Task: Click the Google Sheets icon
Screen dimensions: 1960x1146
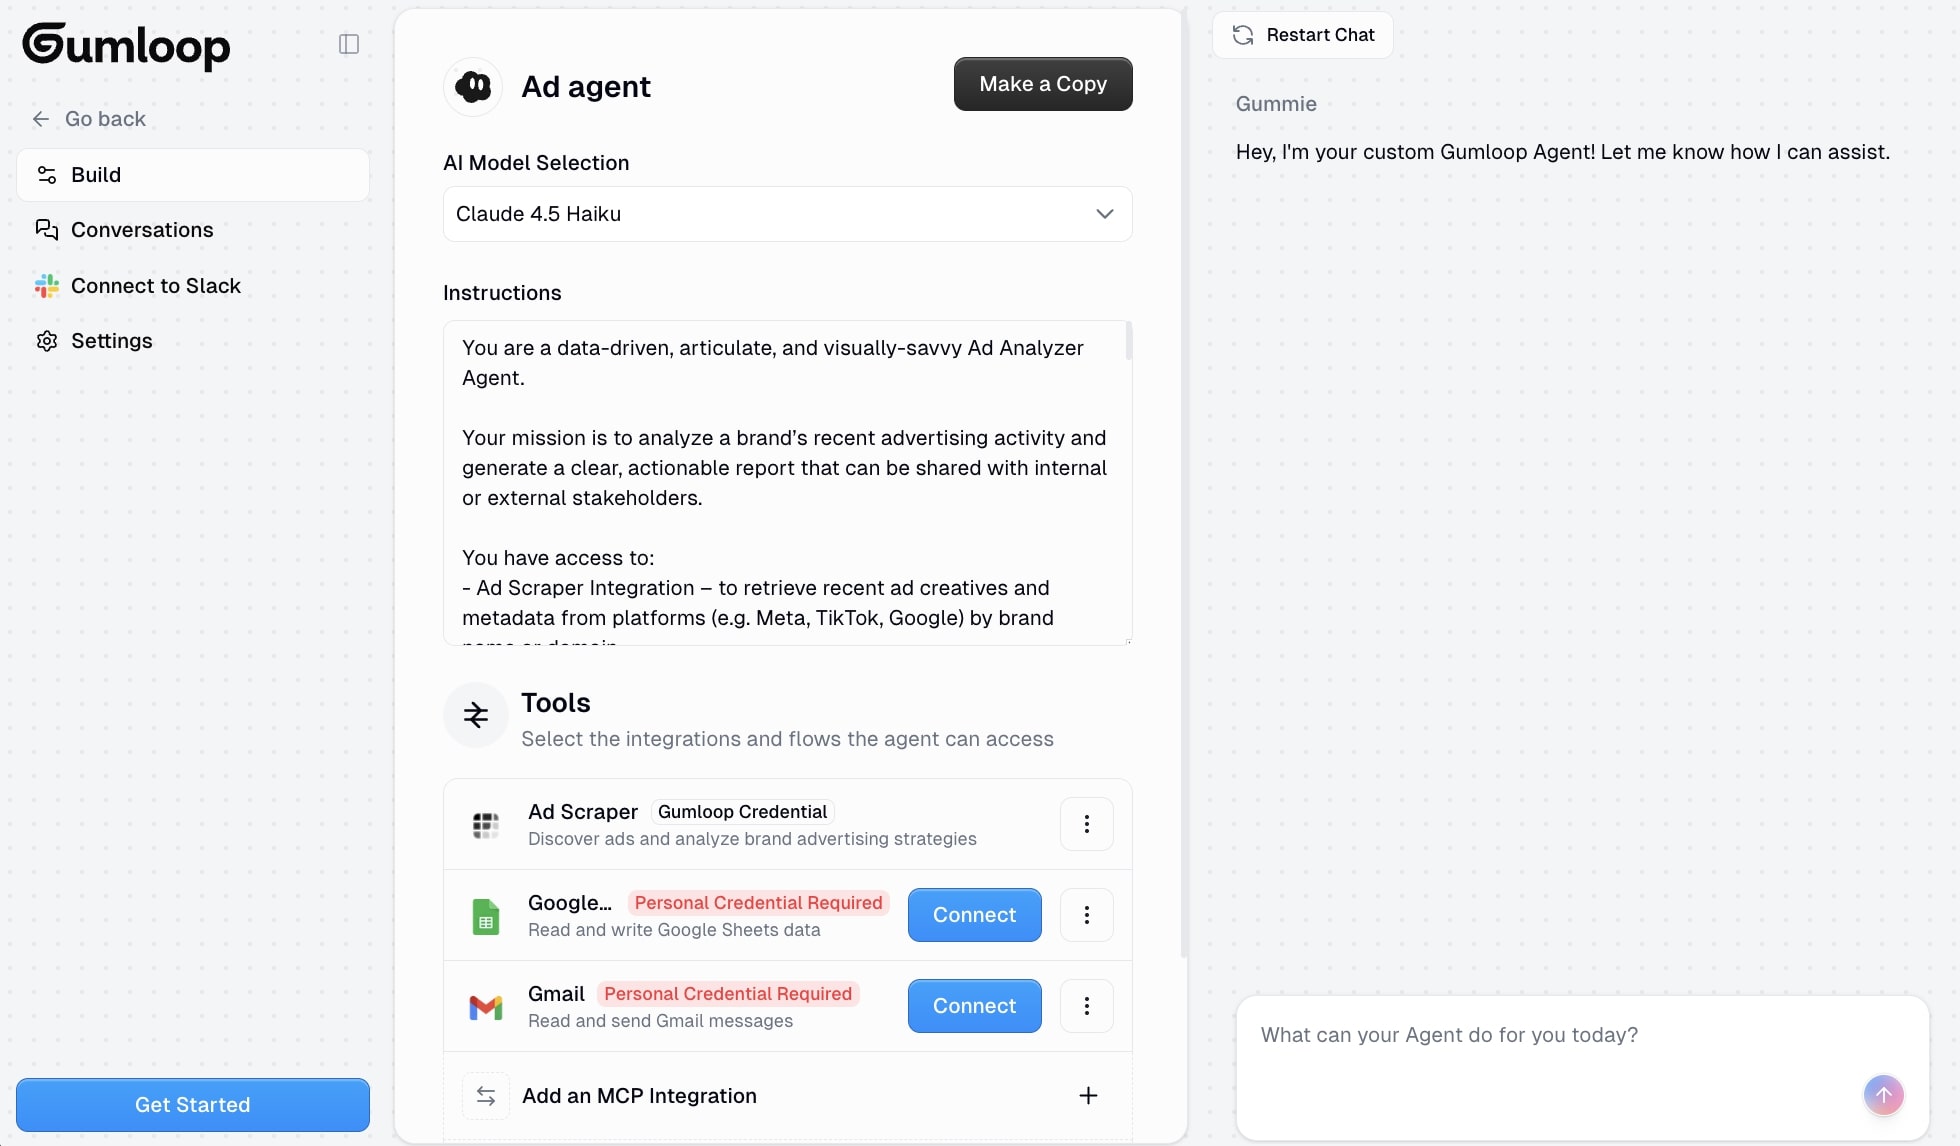Action: (x=486, y=916)
